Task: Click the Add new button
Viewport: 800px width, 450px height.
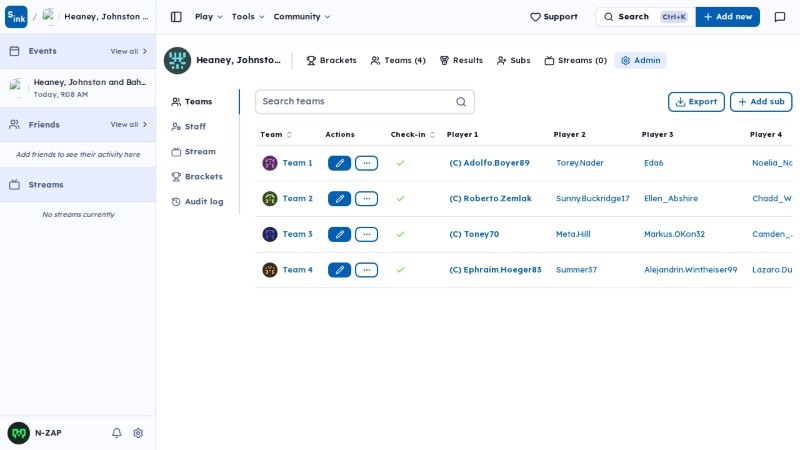Action: (728, 17)
